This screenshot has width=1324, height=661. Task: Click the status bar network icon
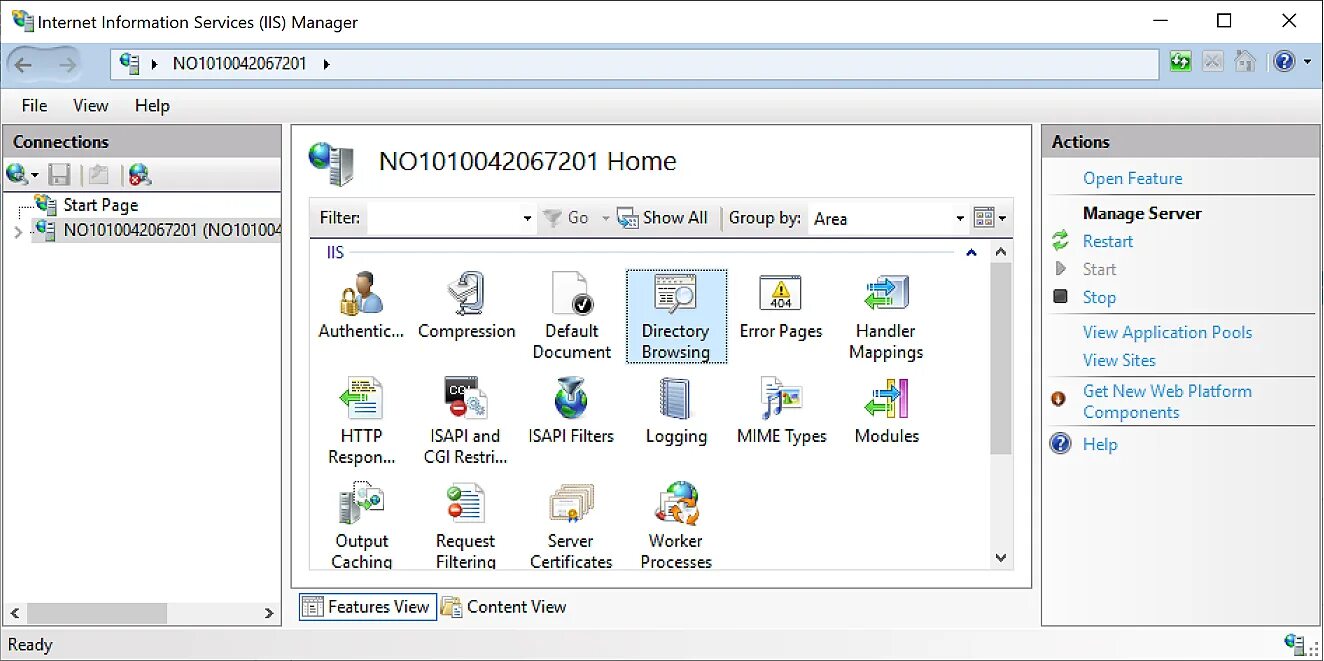[x=1295, y=644]
